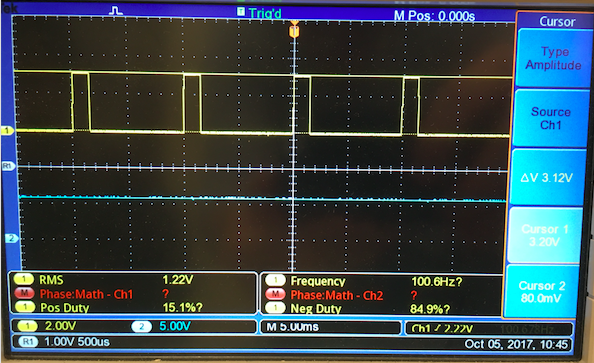Click the R1 reference waveform marker
The width and height of the screenshot is (594, 363).
[x=8, y=166]
